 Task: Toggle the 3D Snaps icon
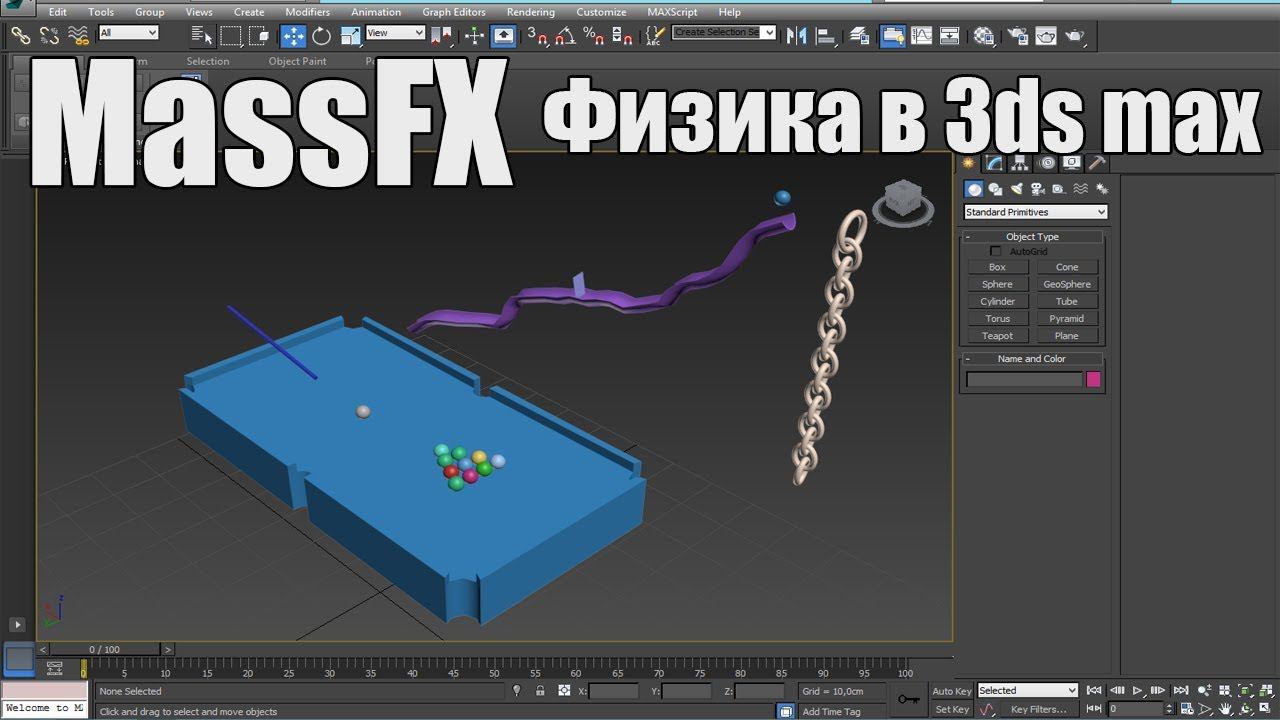click(537, 36)
